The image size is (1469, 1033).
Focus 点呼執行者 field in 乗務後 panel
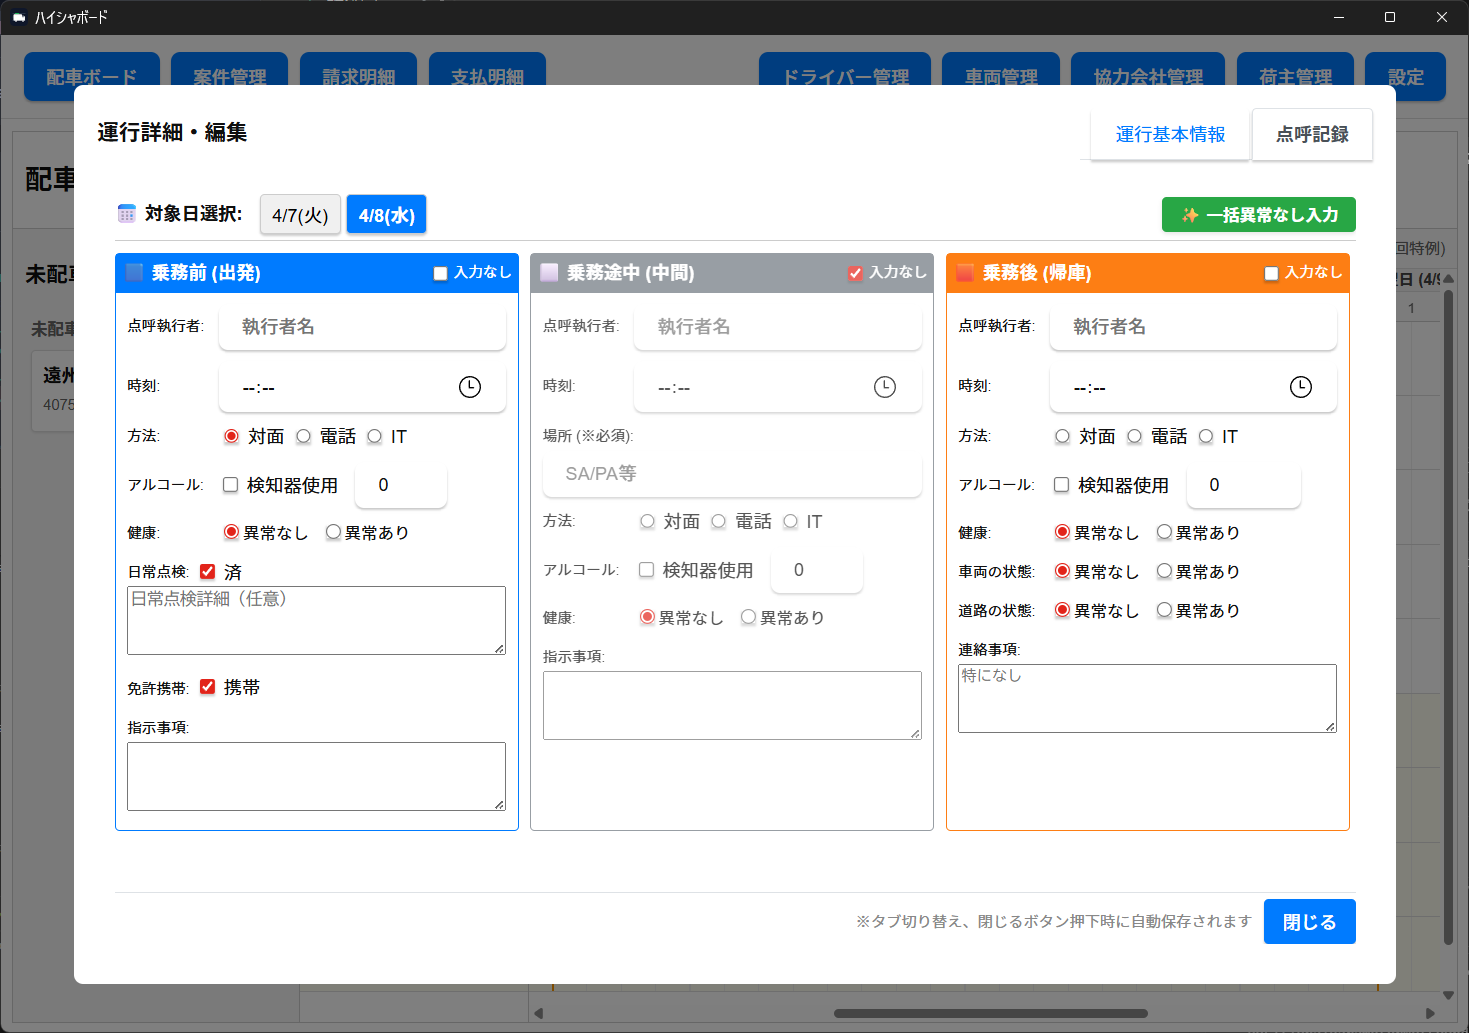tap(1193, 327)
